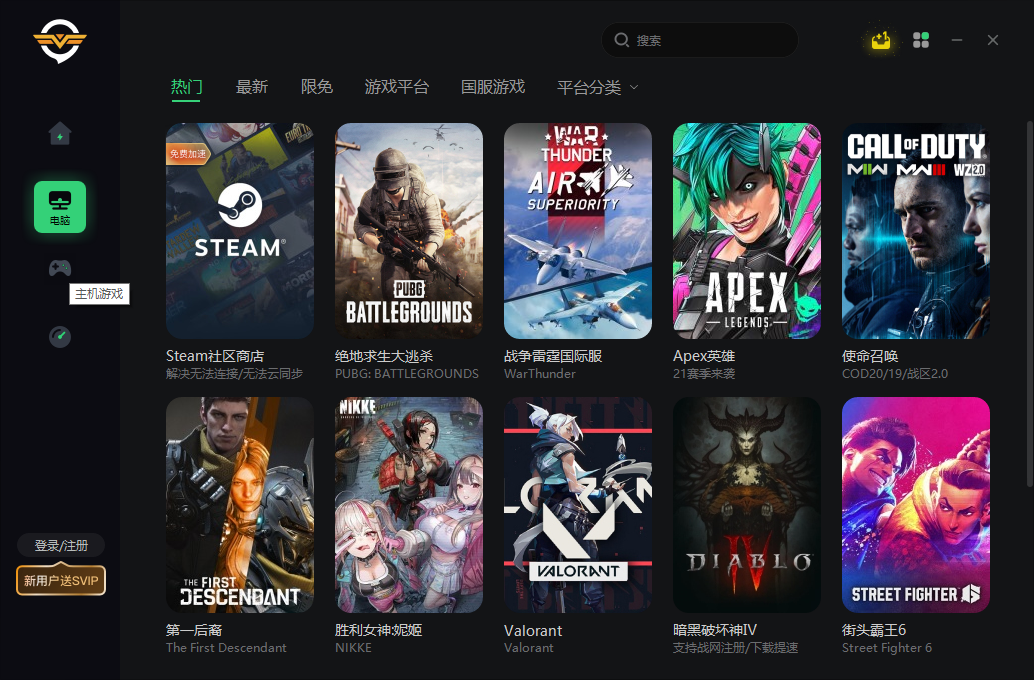The width and height of the screenshot is (1034, 680).
Task: Close the accelerator window
Action: tap(993, 40)
